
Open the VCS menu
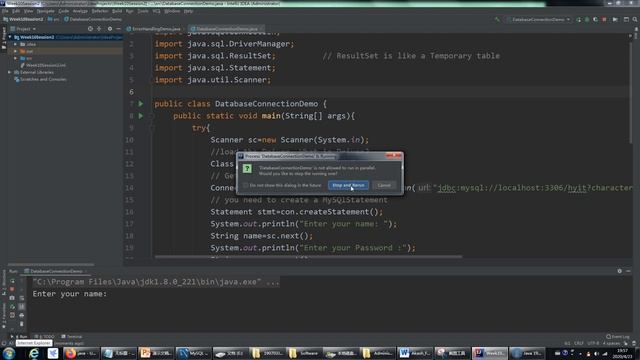(156, 11)
